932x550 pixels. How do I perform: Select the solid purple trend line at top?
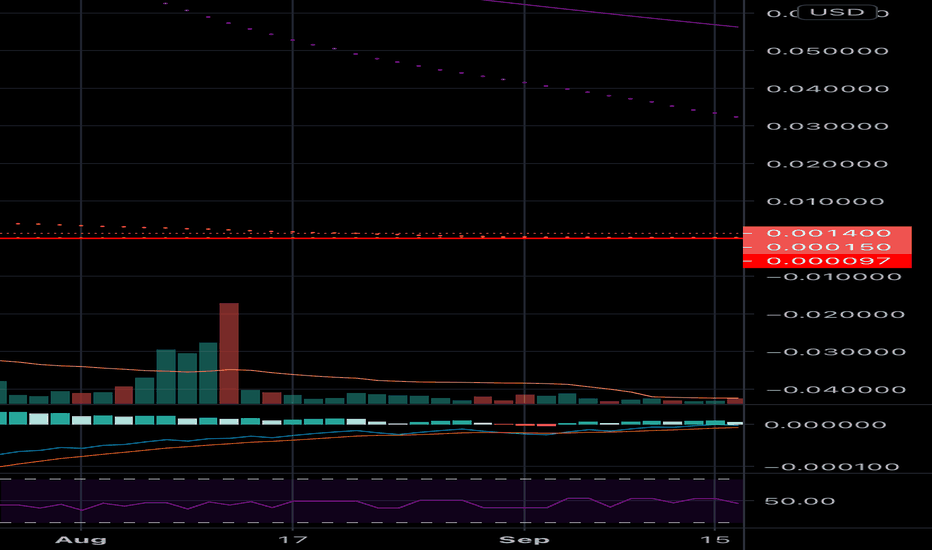(x=609, y=13)
